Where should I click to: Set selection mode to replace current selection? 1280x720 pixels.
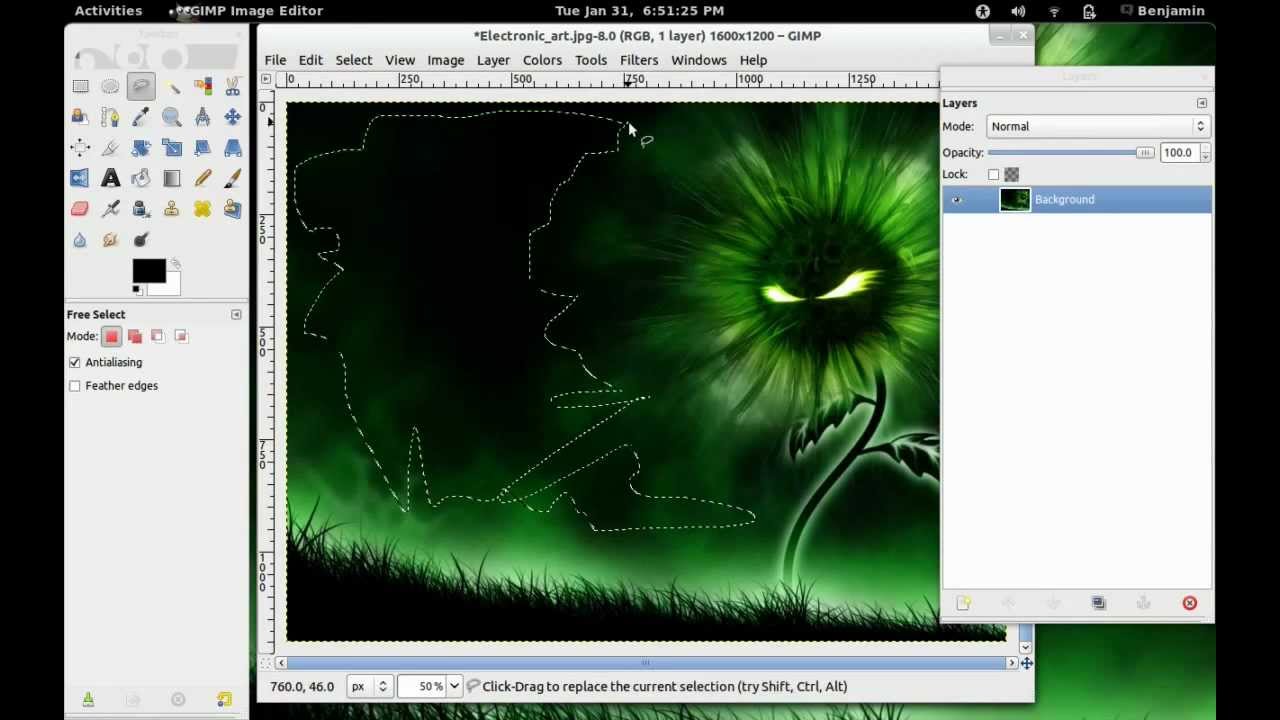click(x=112, y=336)
